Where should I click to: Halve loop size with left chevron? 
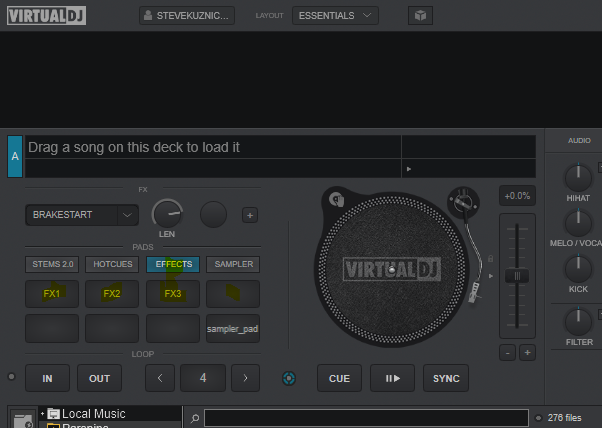coord(160,378)
